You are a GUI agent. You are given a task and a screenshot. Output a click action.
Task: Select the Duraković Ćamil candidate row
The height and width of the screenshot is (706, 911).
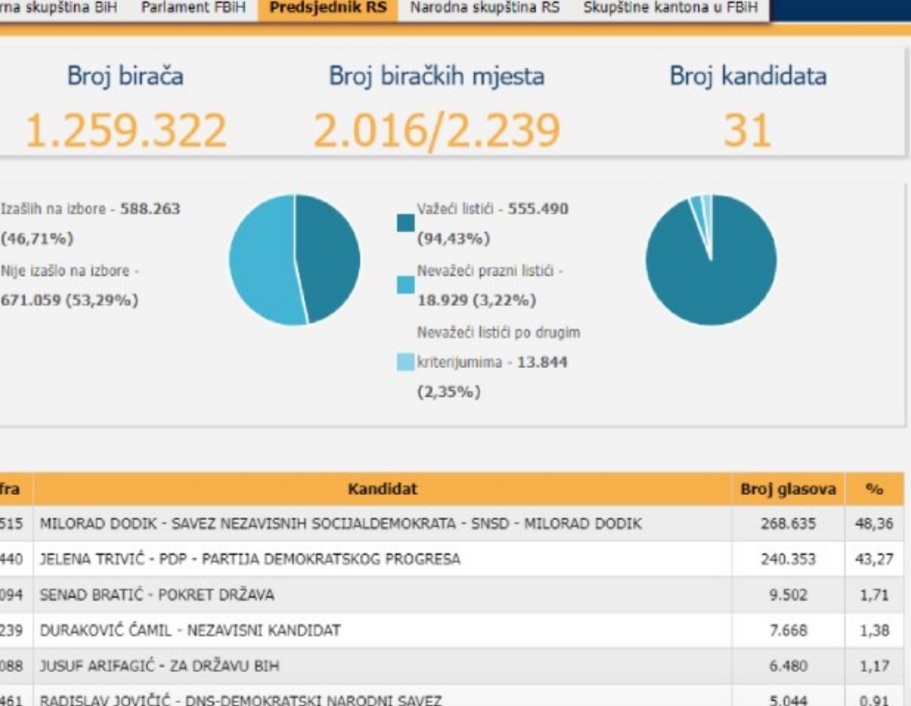pos(190,631)
